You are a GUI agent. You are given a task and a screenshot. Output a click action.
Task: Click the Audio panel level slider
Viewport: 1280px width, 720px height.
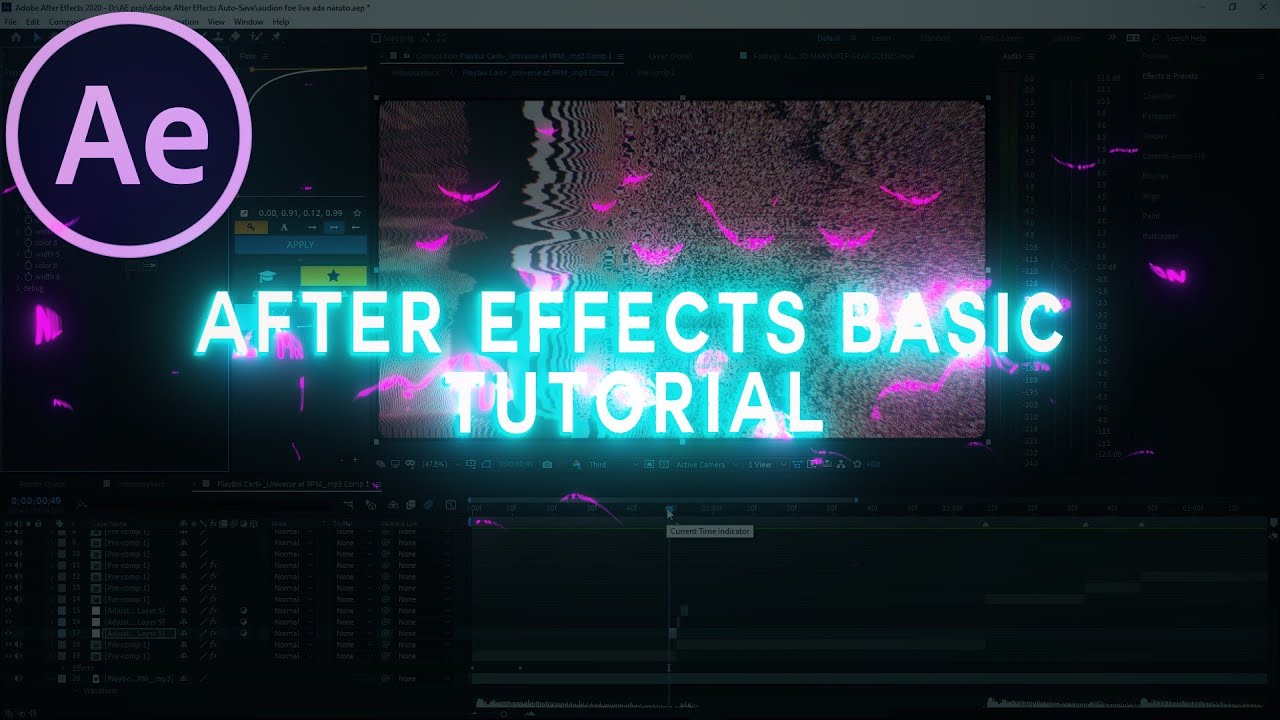point(1072,267)
